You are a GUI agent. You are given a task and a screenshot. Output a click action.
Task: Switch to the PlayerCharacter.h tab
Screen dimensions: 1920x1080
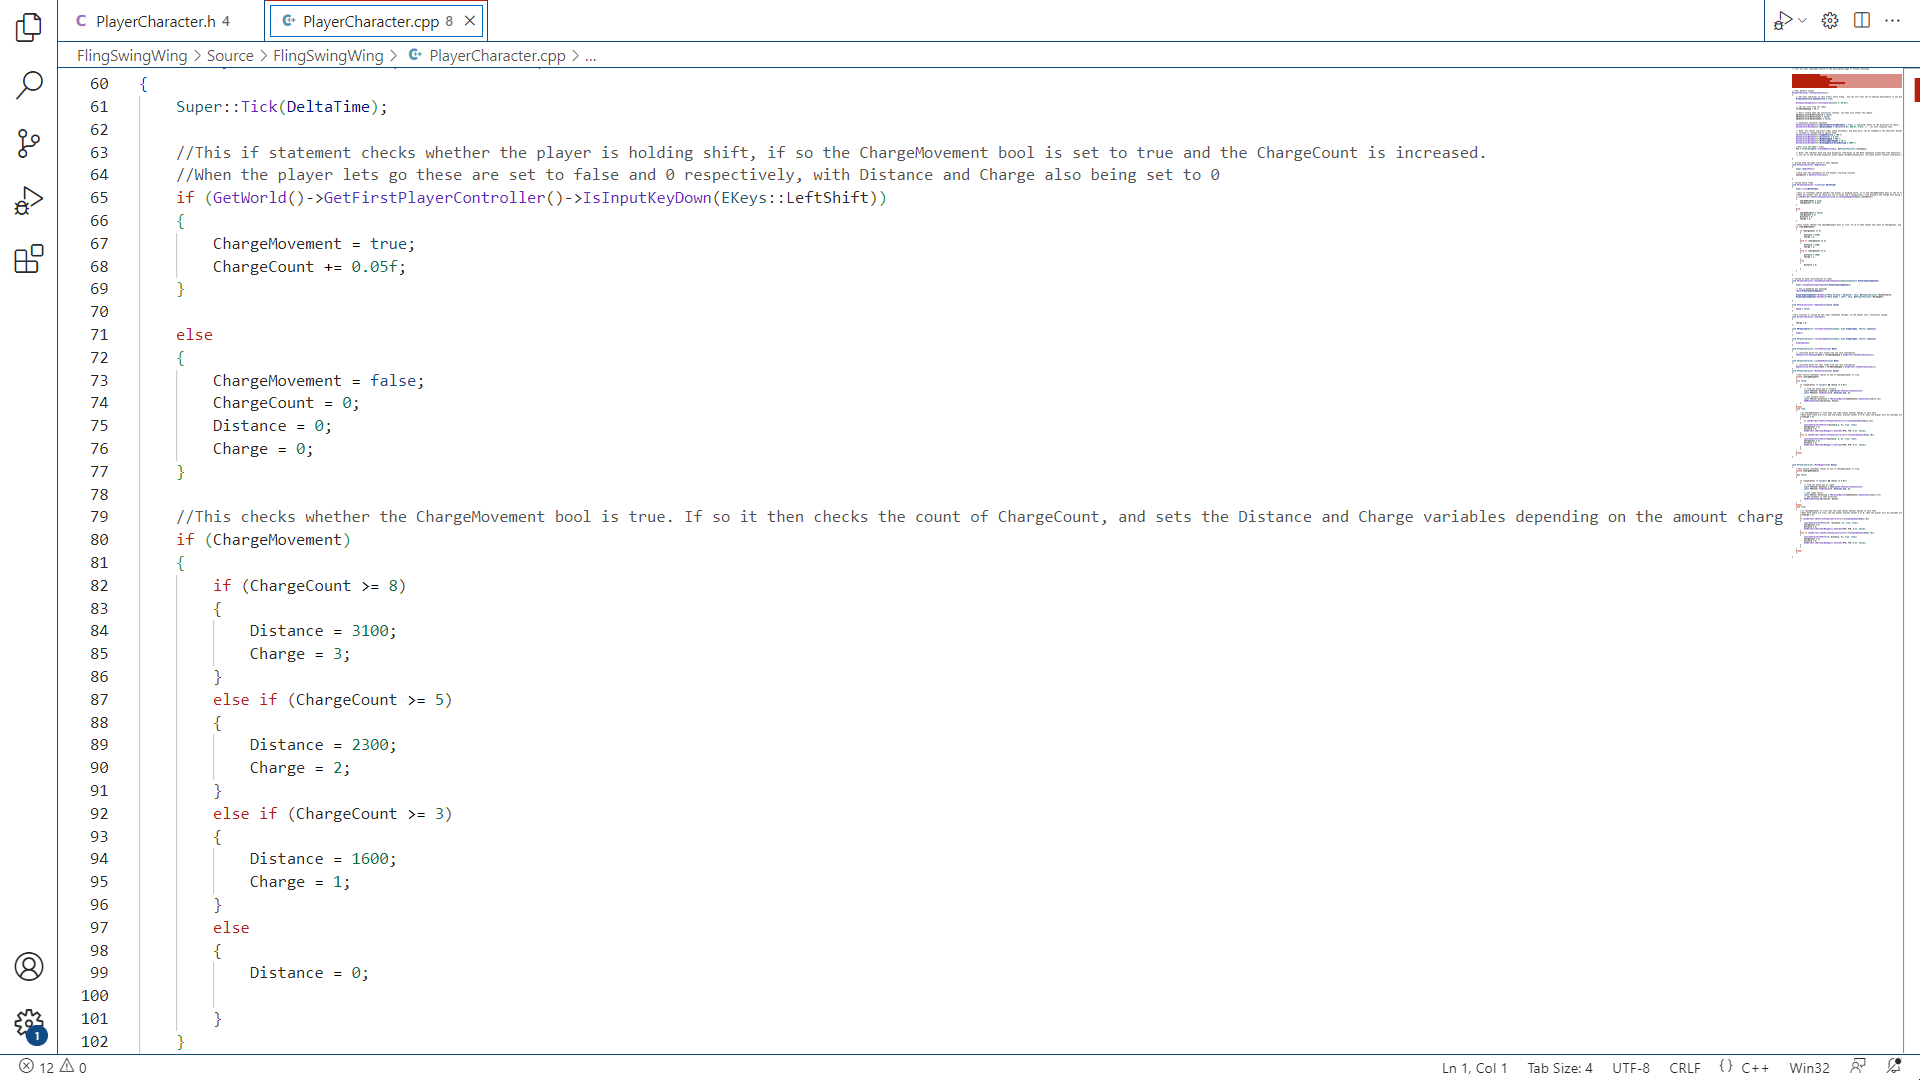tap(155, 21)
